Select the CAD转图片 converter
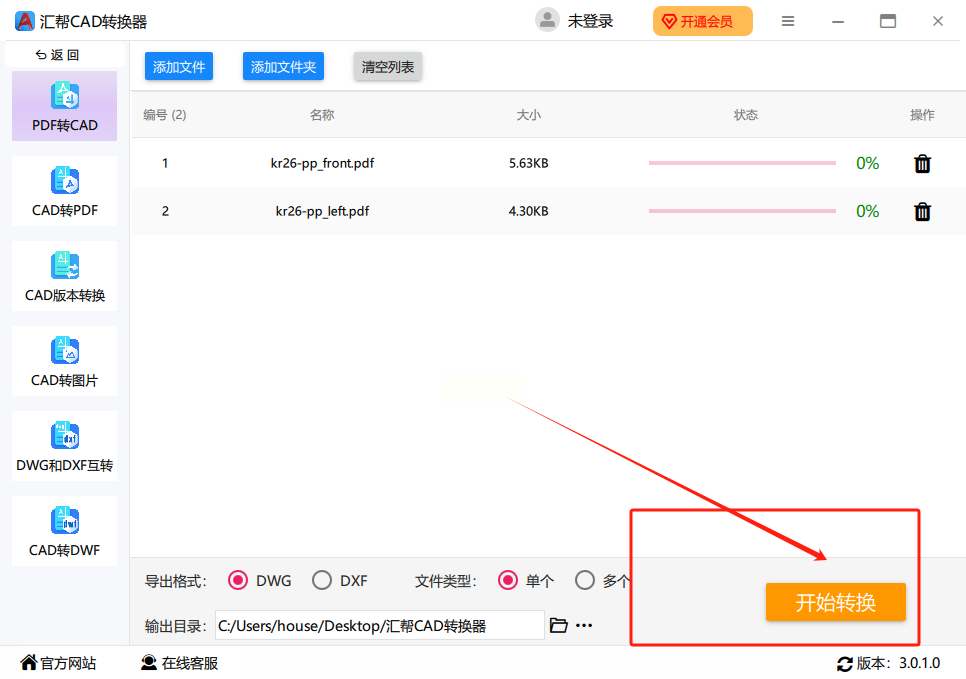 click(65, 361)
